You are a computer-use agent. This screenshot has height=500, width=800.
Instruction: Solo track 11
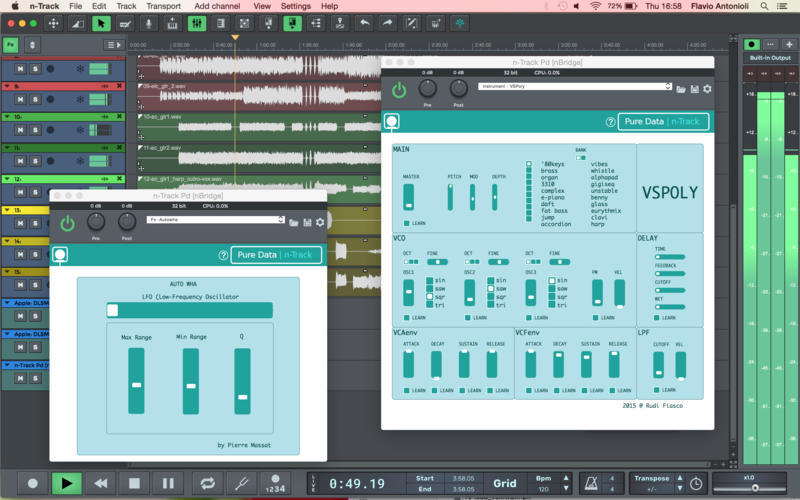35,161
